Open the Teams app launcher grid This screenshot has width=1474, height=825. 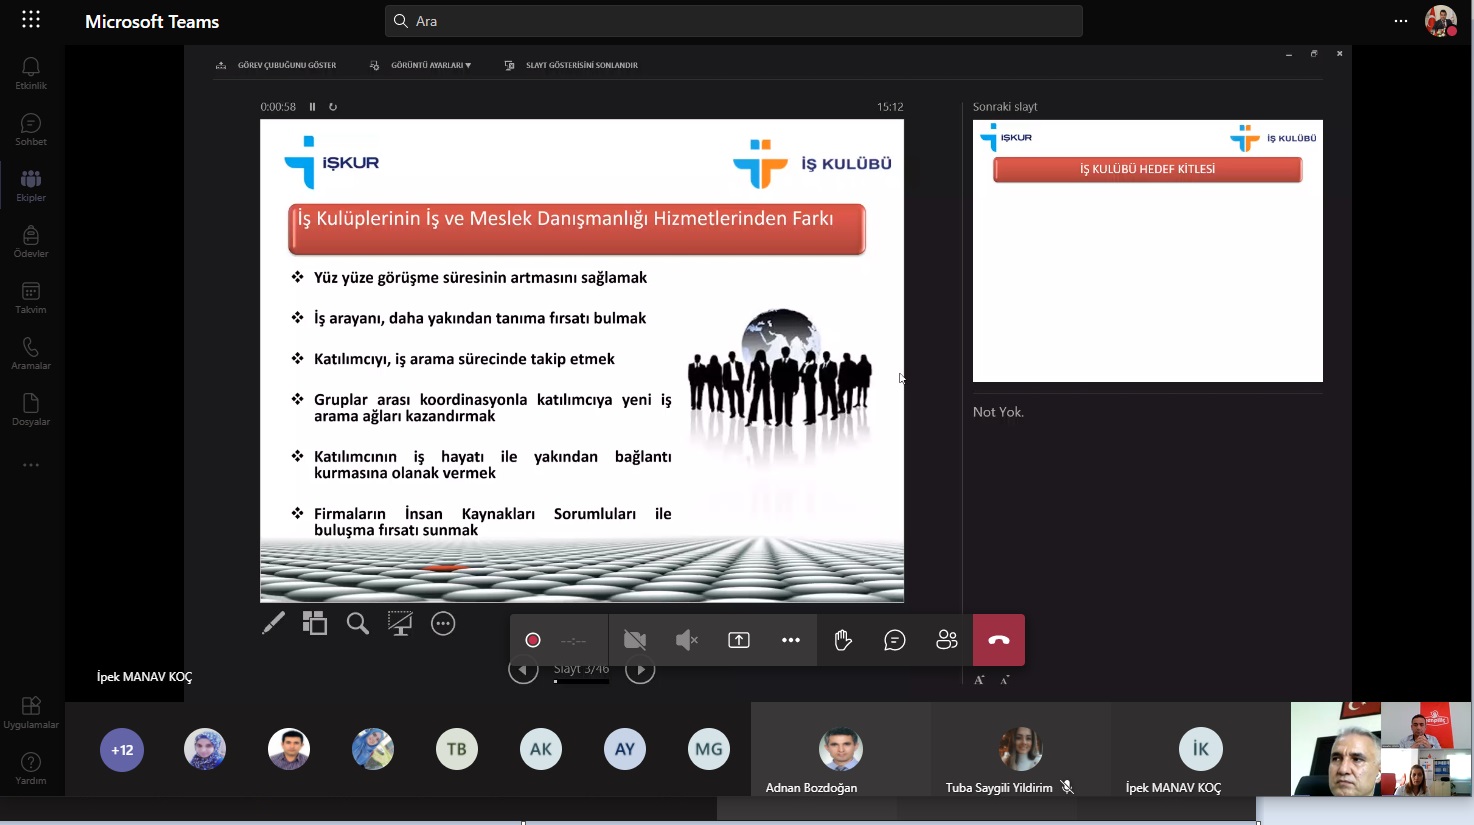(x=31, y=20)
